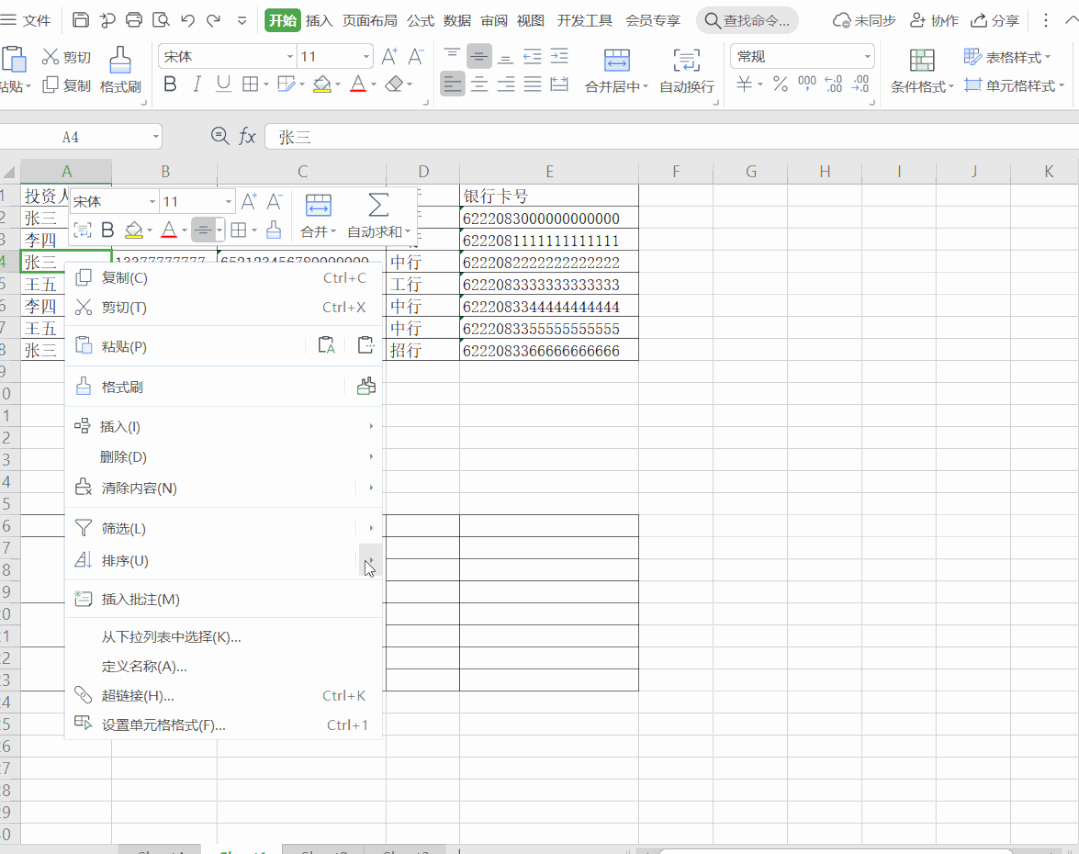
Task: Toggle Bold in the mini toolbar
Action: 107,230
